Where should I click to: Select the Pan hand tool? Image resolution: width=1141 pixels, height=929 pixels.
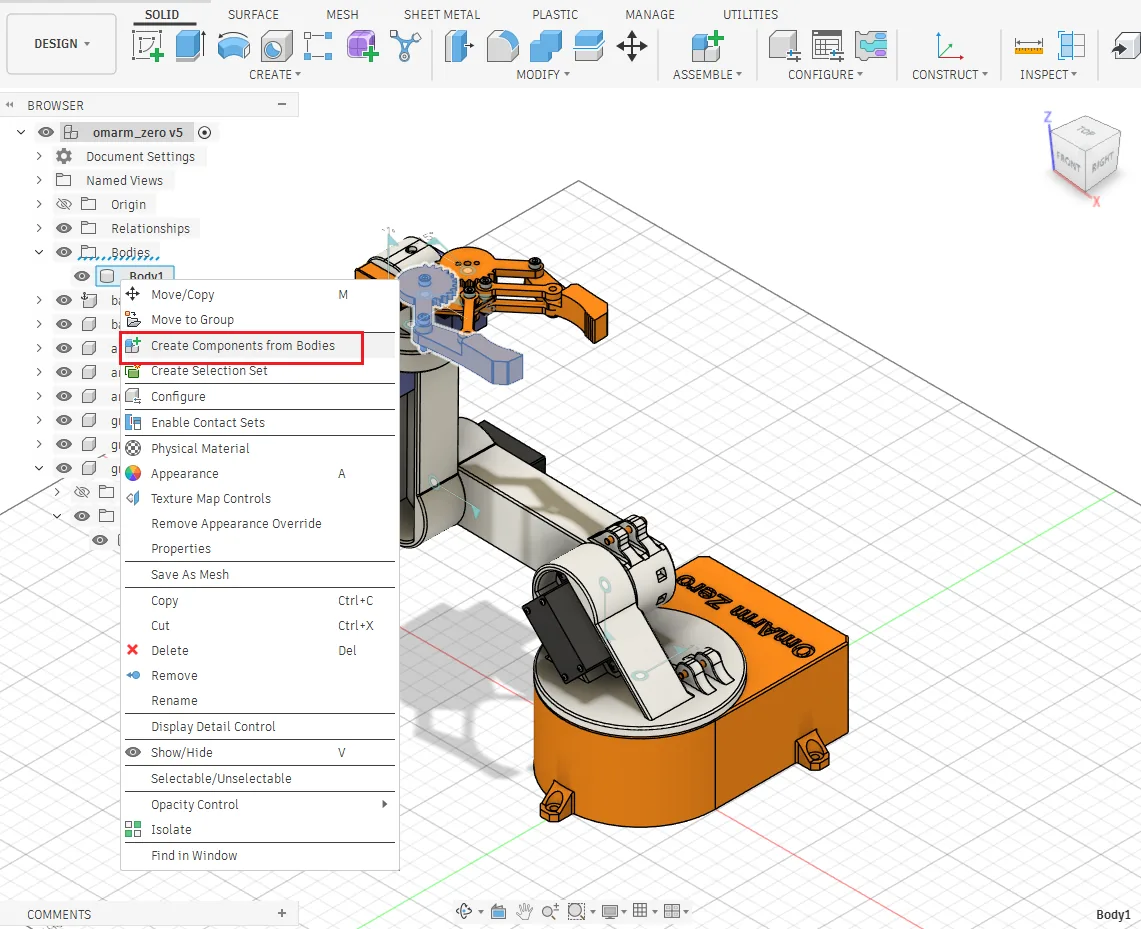[524, 911]
